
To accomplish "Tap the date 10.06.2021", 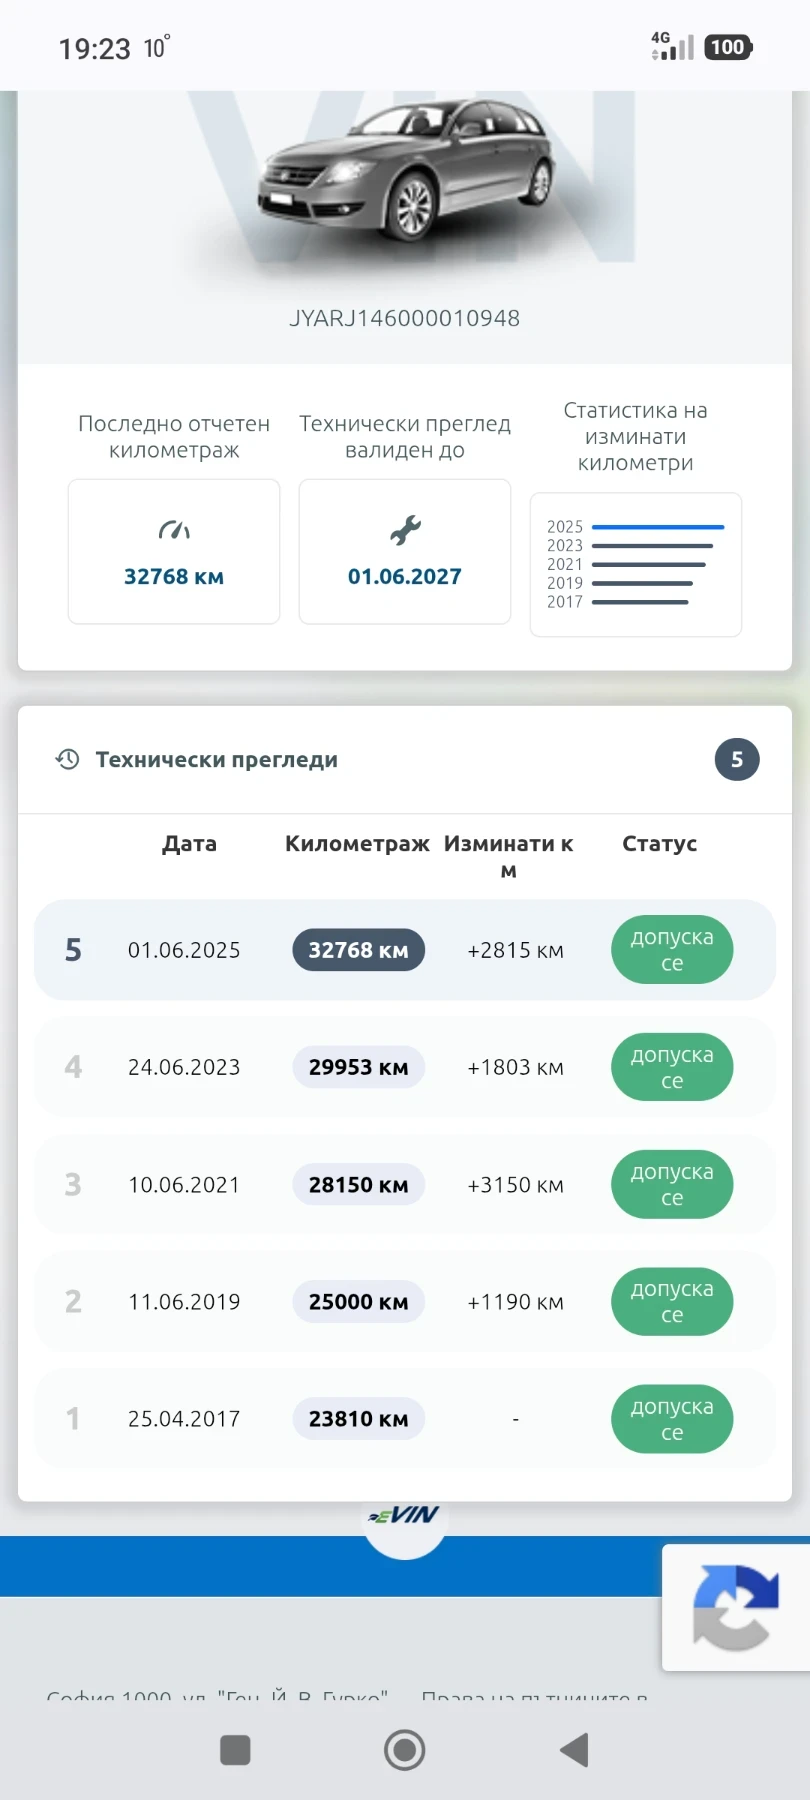I will click(184, 1184).
